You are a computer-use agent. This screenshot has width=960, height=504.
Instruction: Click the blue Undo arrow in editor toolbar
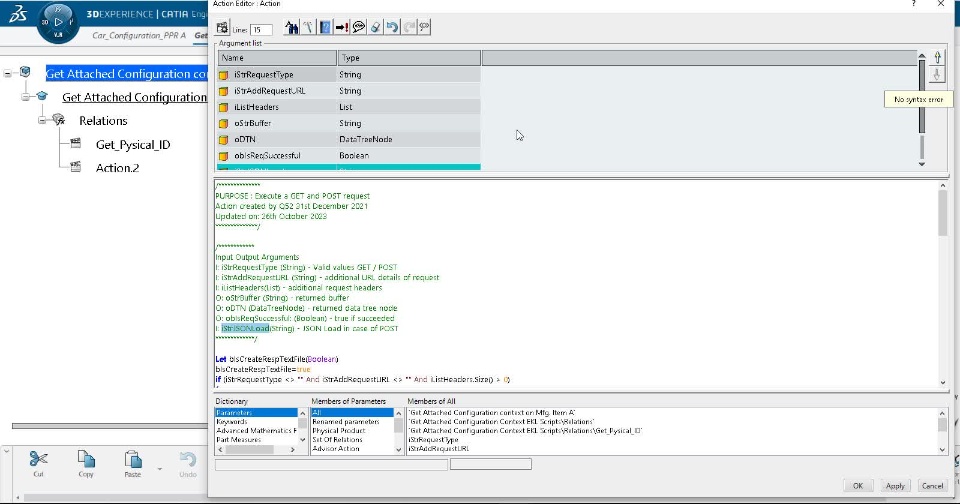pyautogui.click(x=392, y=27)
